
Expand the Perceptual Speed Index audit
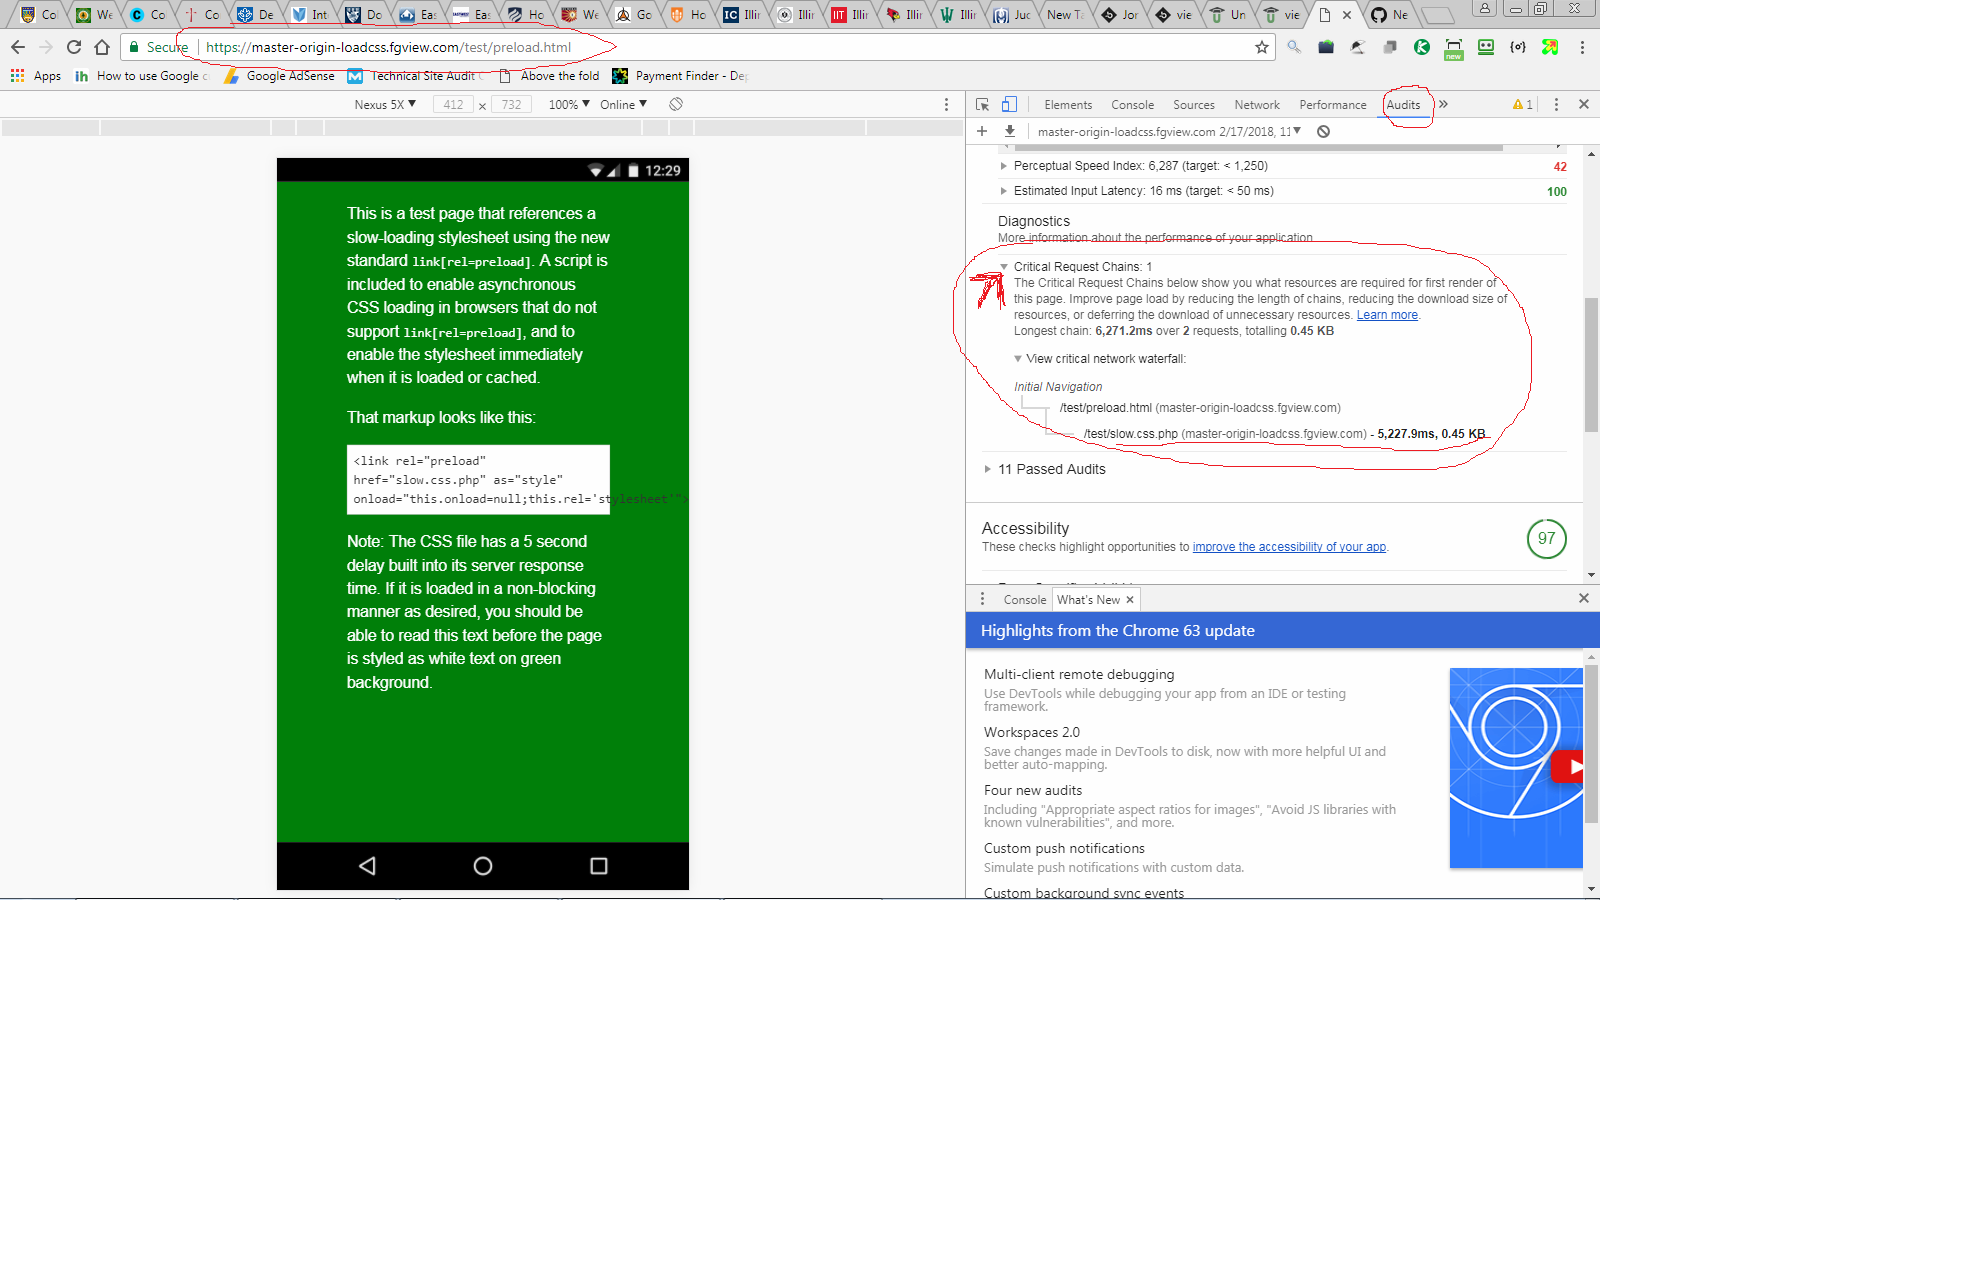[1004, 165]
